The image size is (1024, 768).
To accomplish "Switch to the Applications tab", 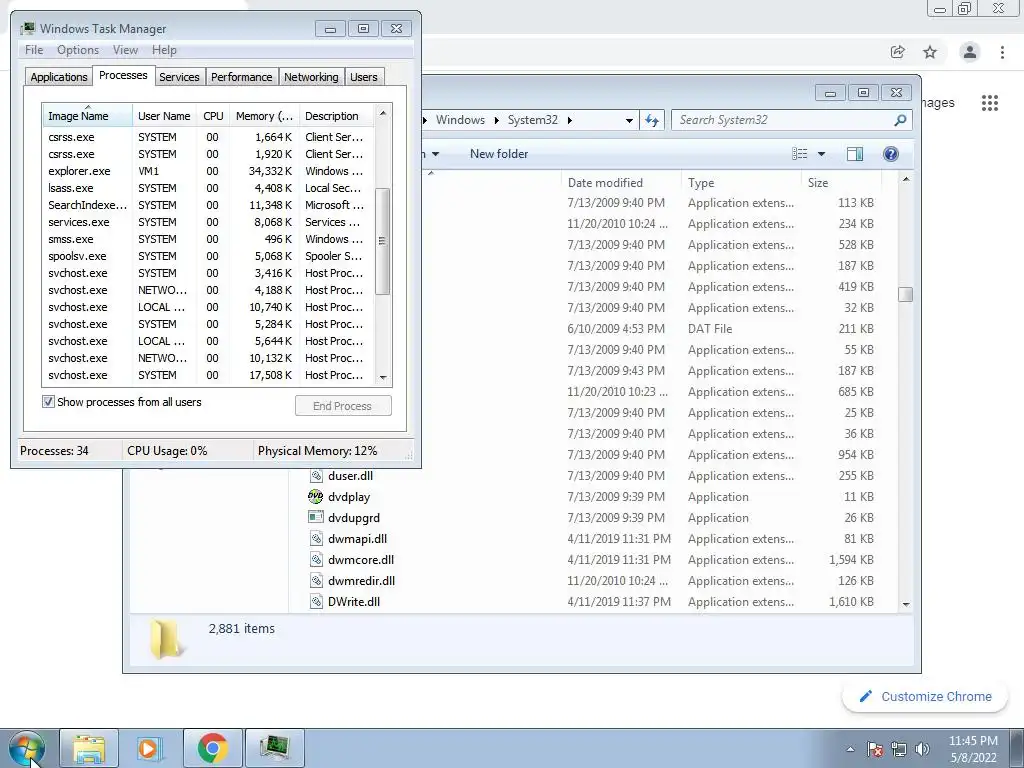I will tap(59, 77).
